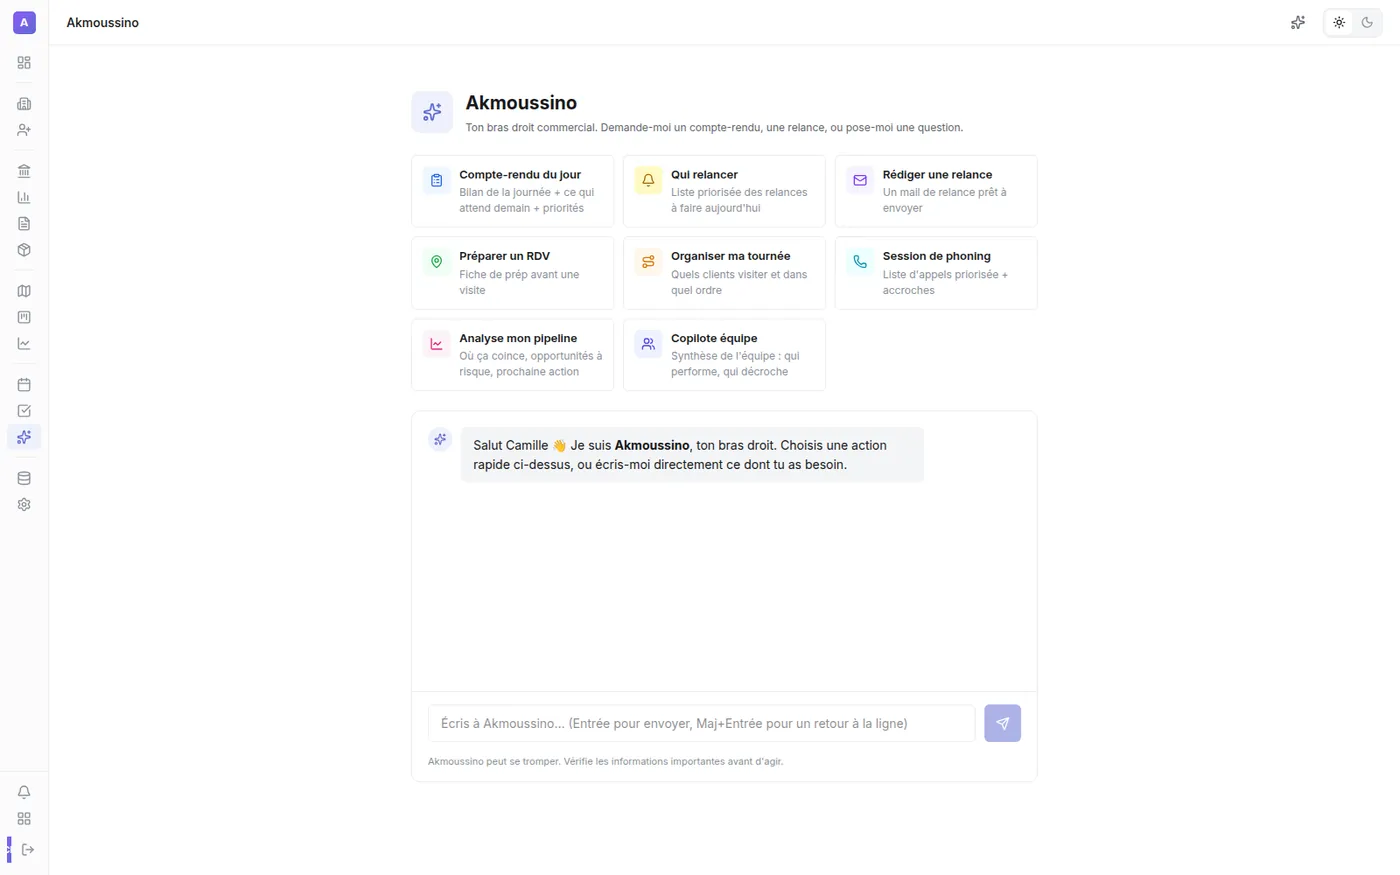Click the Copilote équipe card
Image resolution: width=1400 pixels, height=875 pixels.
(724, 355)
